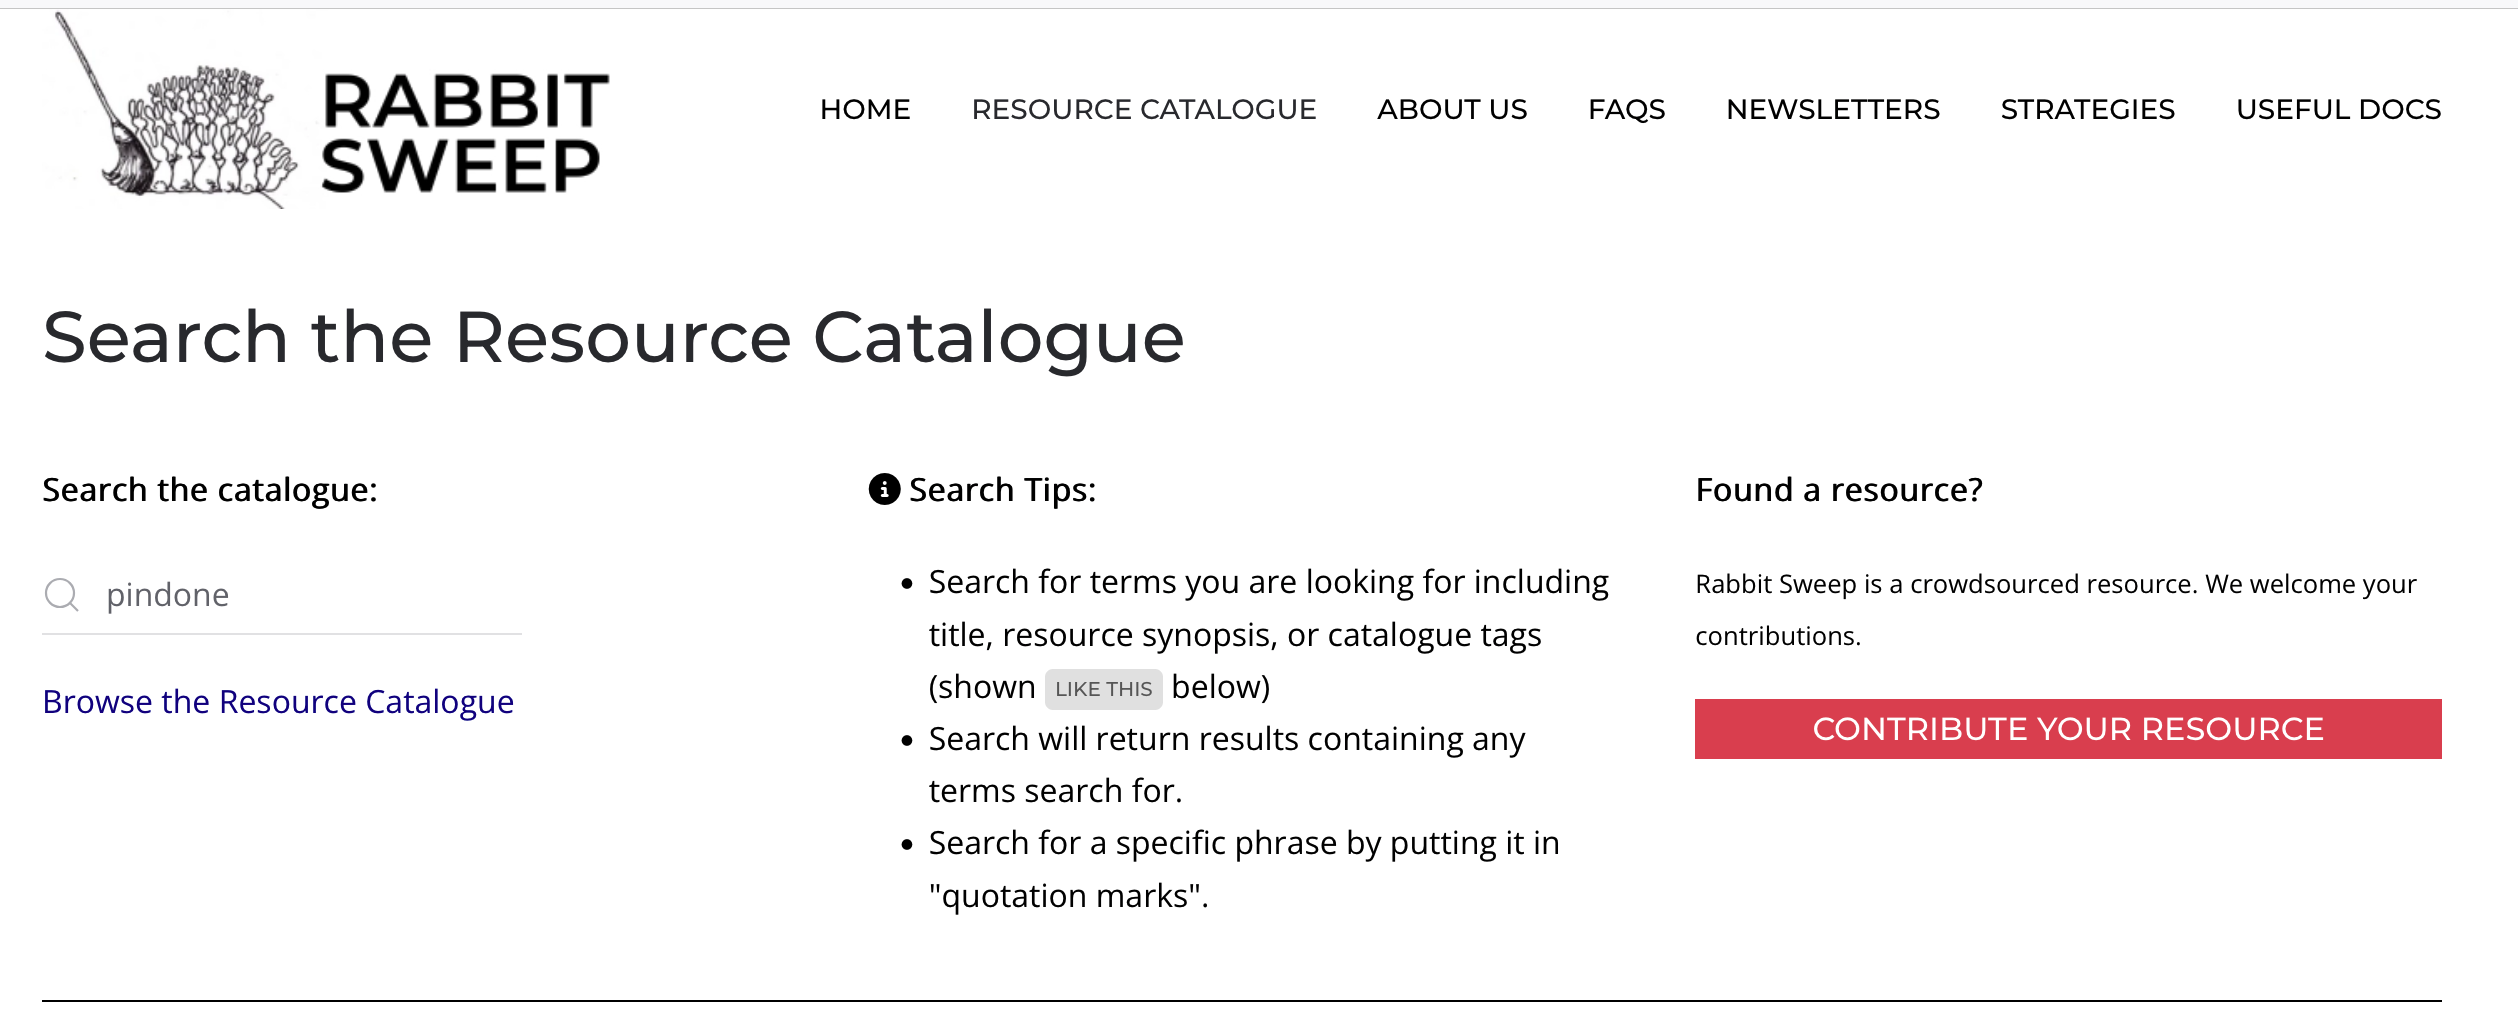Click the Search Tips heading text
This screenshot has width=2518, height=1026.
pyautogui.click(x=1002, y=490)
